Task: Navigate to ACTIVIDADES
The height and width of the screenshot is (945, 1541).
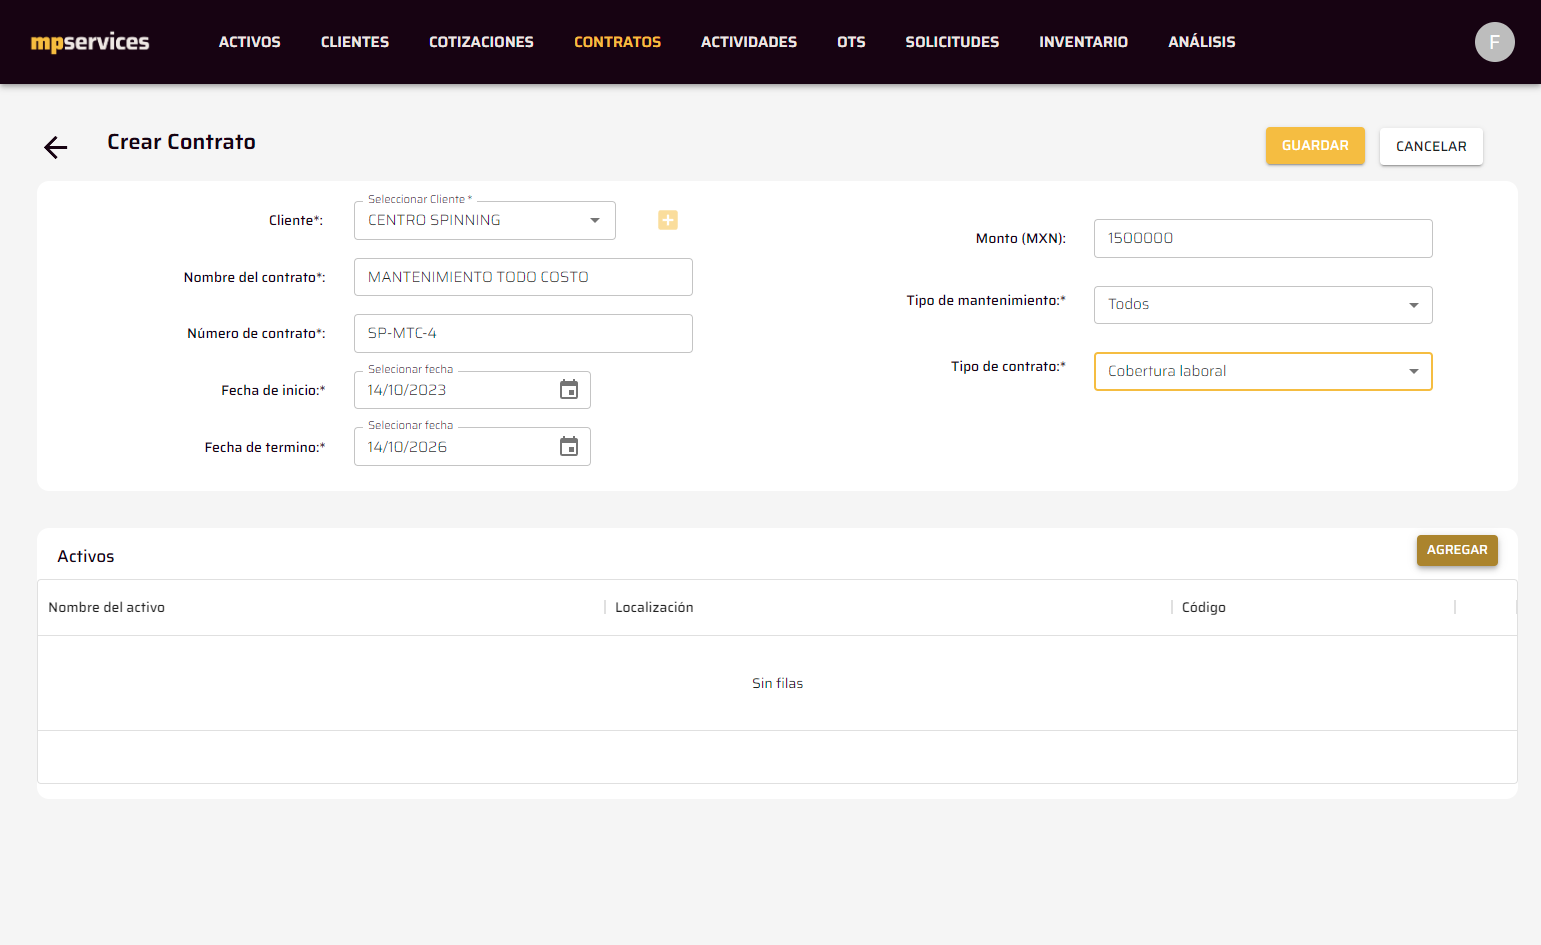Action: click(749, 42)
